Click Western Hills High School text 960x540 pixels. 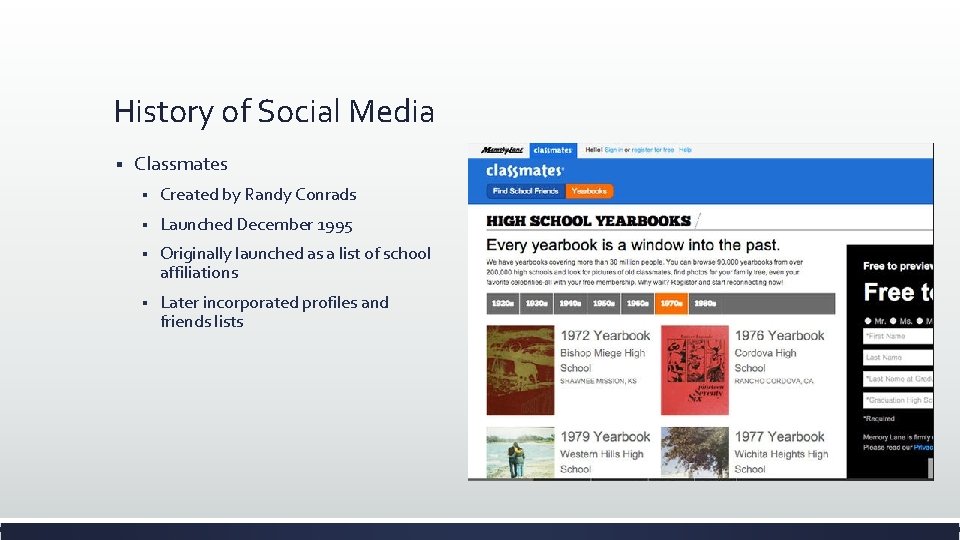[602, 462]
